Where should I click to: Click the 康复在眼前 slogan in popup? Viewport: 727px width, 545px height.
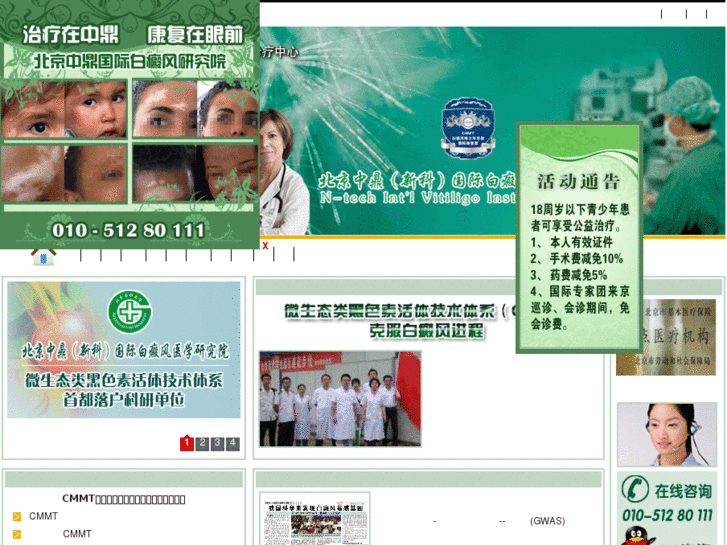[x=195, y=35]
